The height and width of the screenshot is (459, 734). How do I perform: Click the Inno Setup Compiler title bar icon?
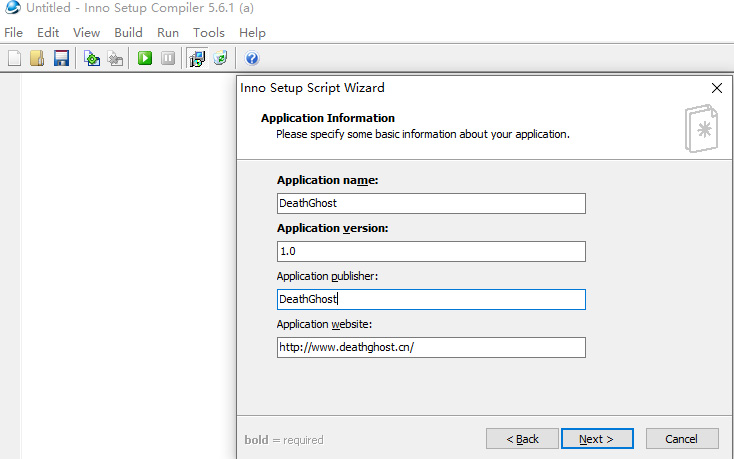point(13,7)
